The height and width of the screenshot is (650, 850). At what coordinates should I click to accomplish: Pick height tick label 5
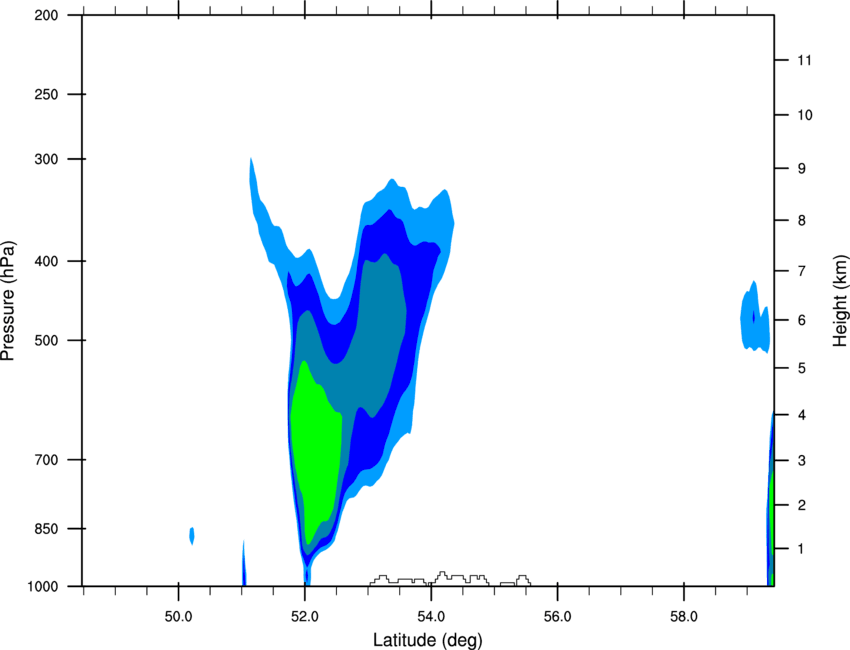coord(802,368)
